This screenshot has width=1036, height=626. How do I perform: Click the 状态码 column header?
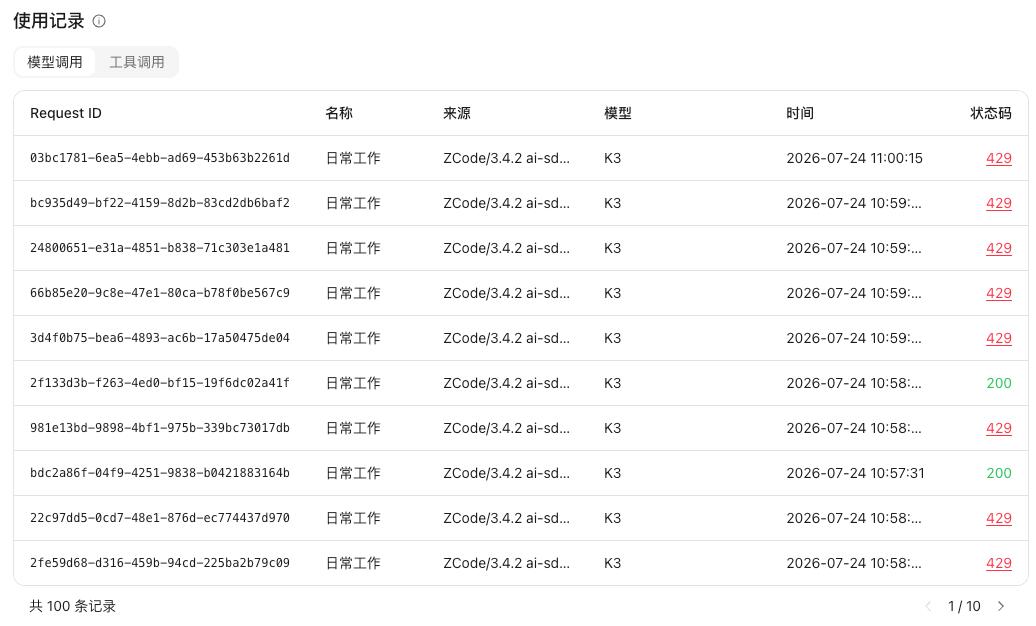(x=990, y=113)
